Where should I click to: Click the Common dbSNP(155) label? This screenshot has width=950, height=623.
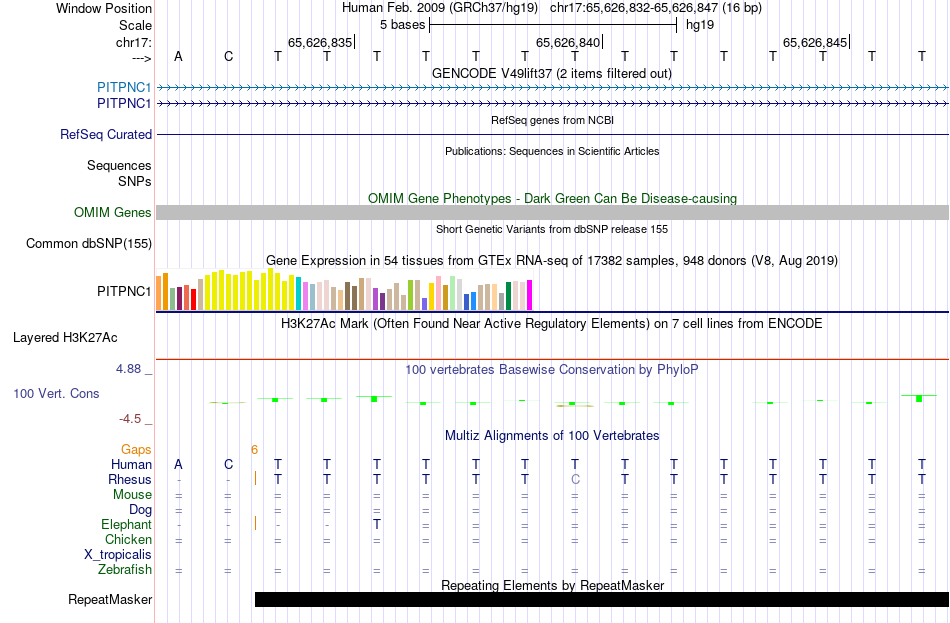point(89,244)
